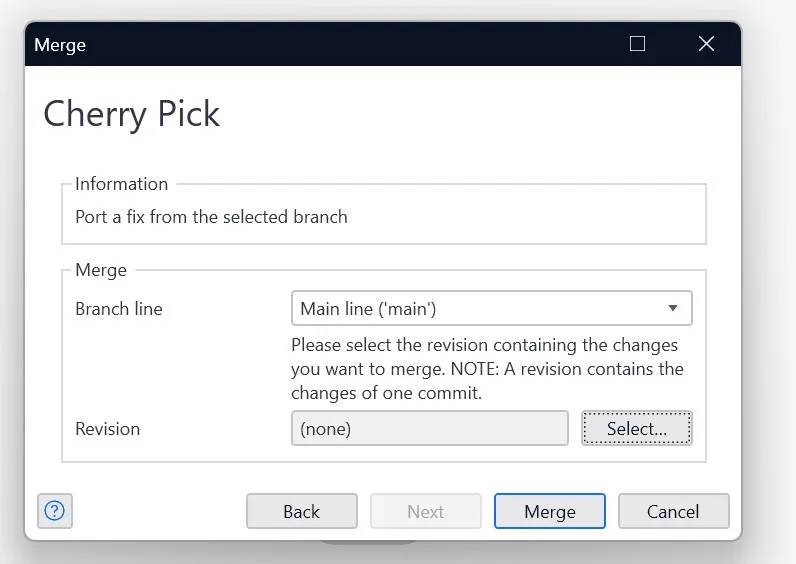
Task: Click the 'Port a fix' description text
Action: point(211,216)
